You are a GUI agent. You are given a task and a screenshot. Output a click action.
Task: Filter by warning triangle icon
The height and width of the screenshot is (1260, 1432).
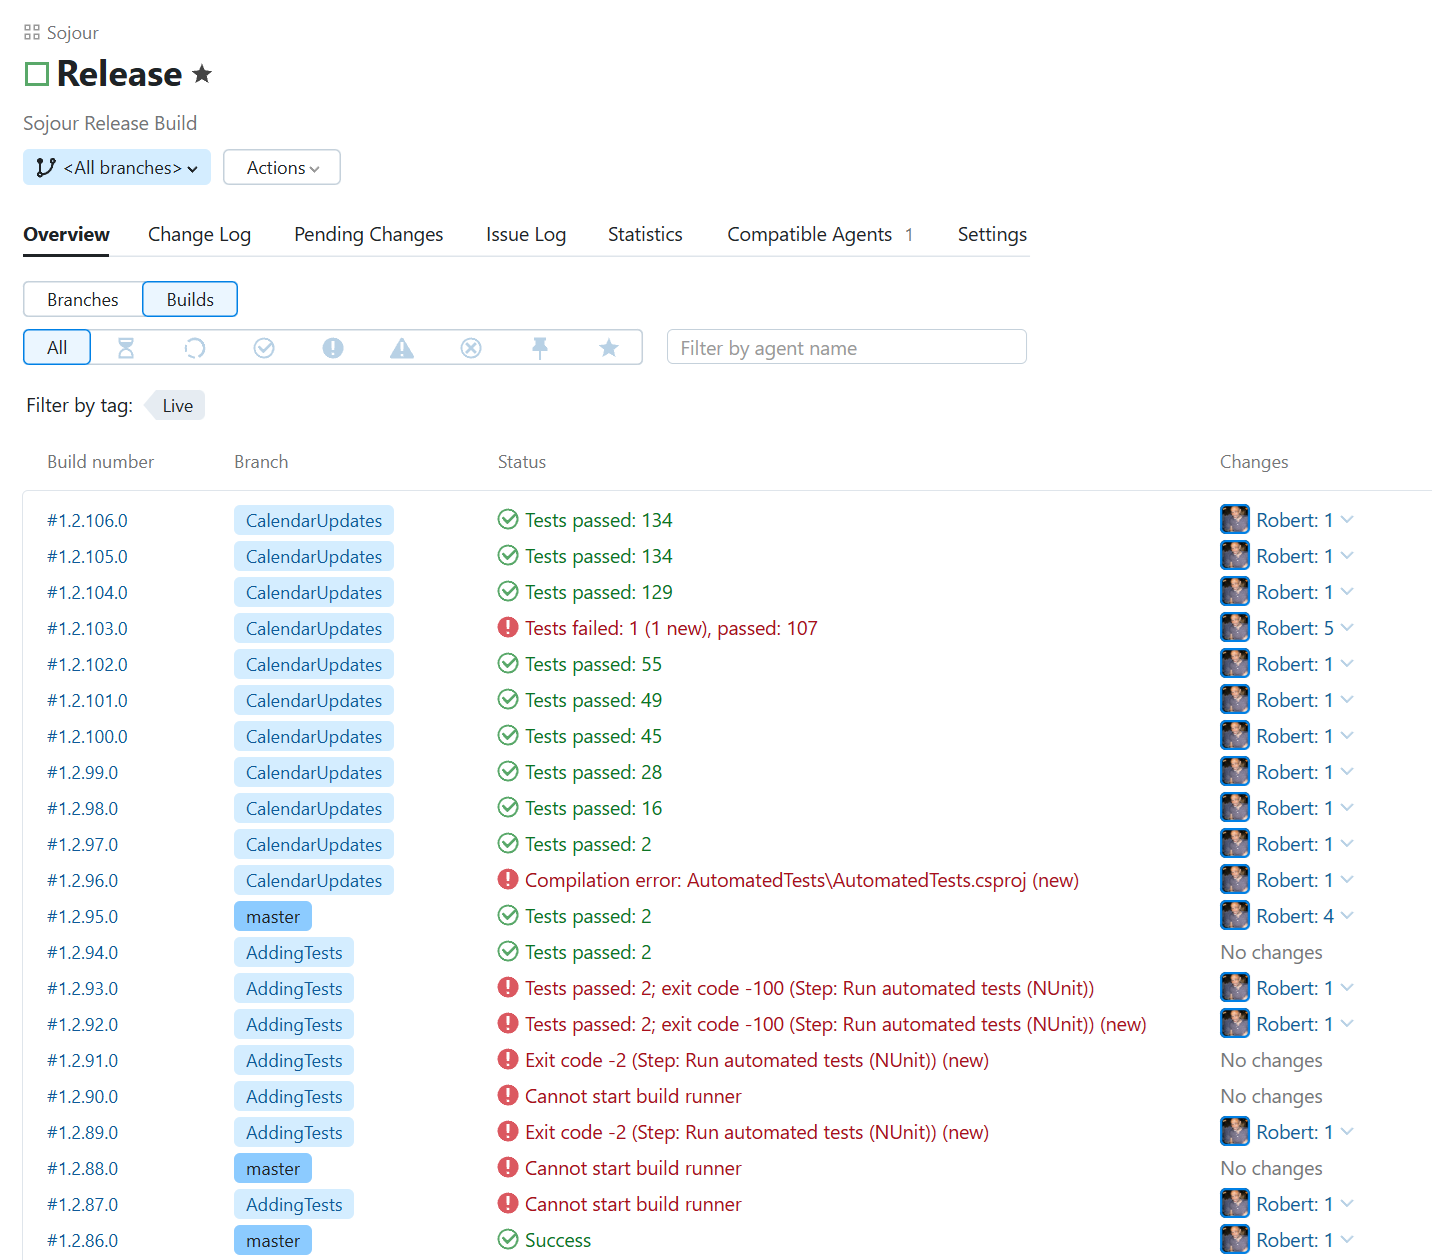pos(402,348)
